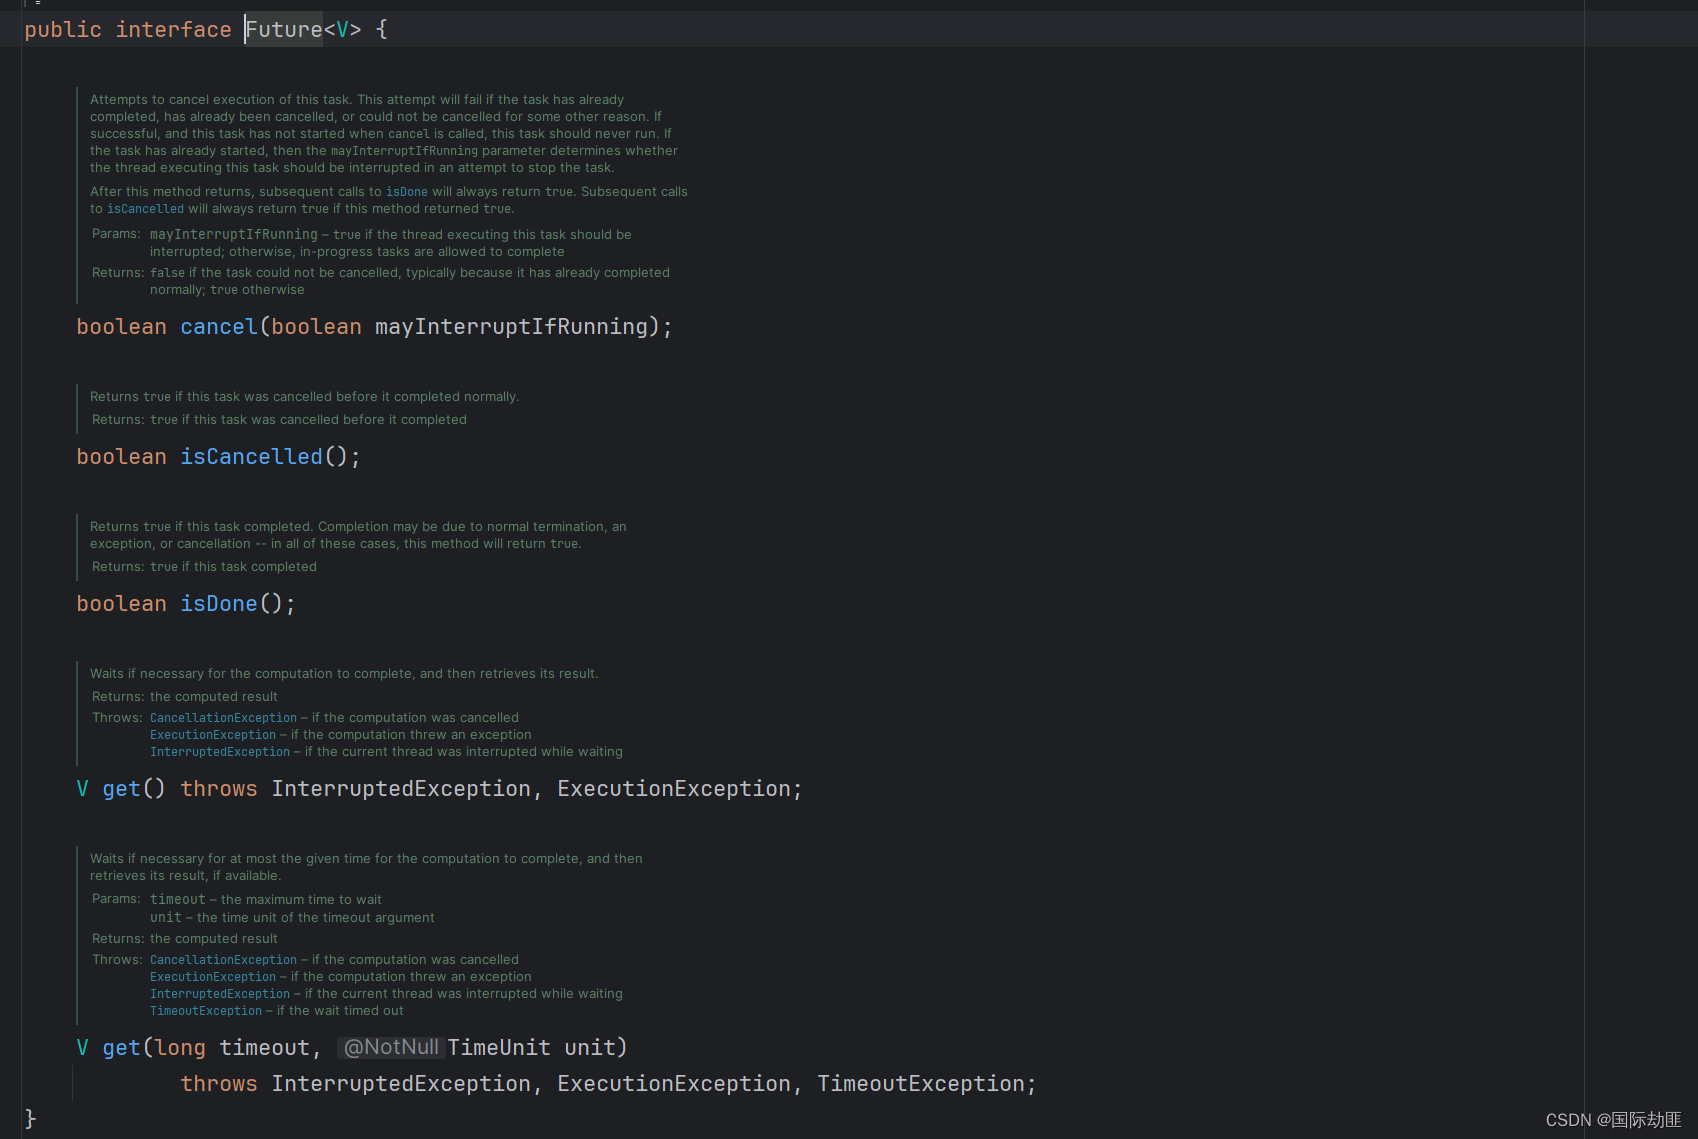Click the closing brace of the interface

pos(30,1119)
